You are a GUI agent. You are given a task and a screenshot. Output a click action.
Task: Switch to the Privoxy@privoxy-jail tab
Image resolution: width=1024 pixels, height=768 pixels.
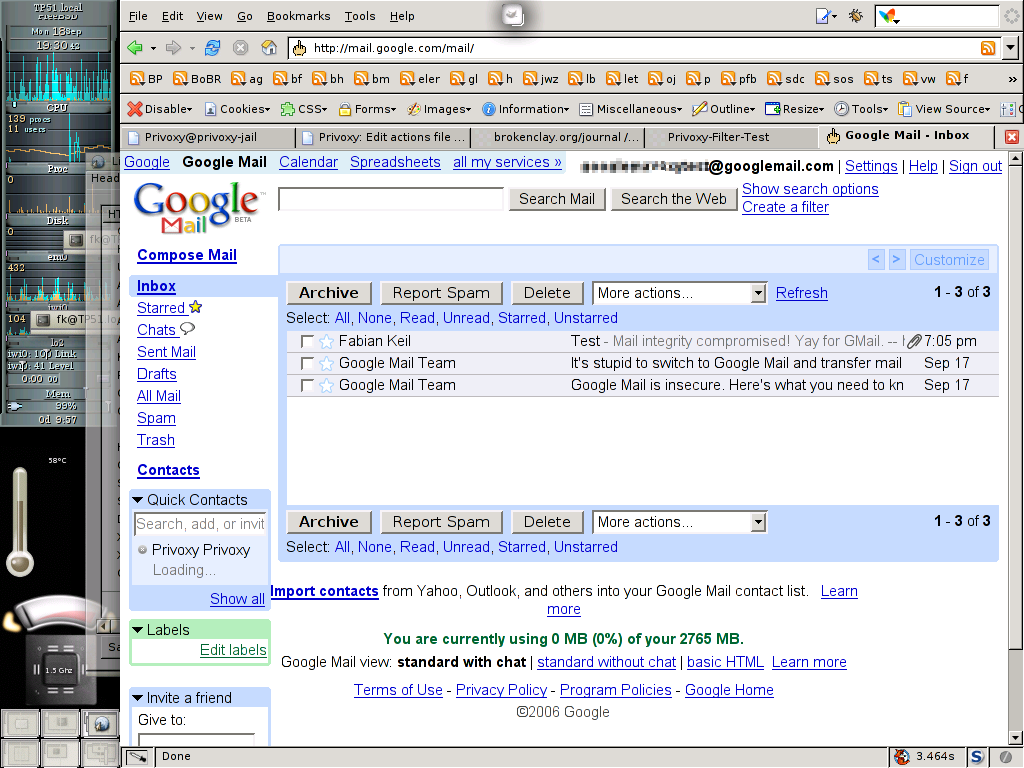click(x=208, y=137)
